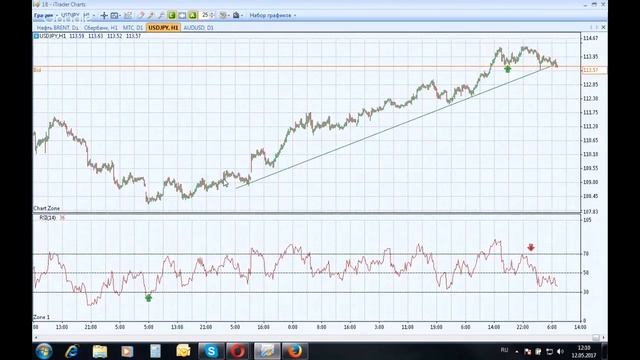Image resolution: width=640 pixels, height=360 pixels.
Task: Adjust the stepper arrows beside 25
Action: [x=212, y=15]
